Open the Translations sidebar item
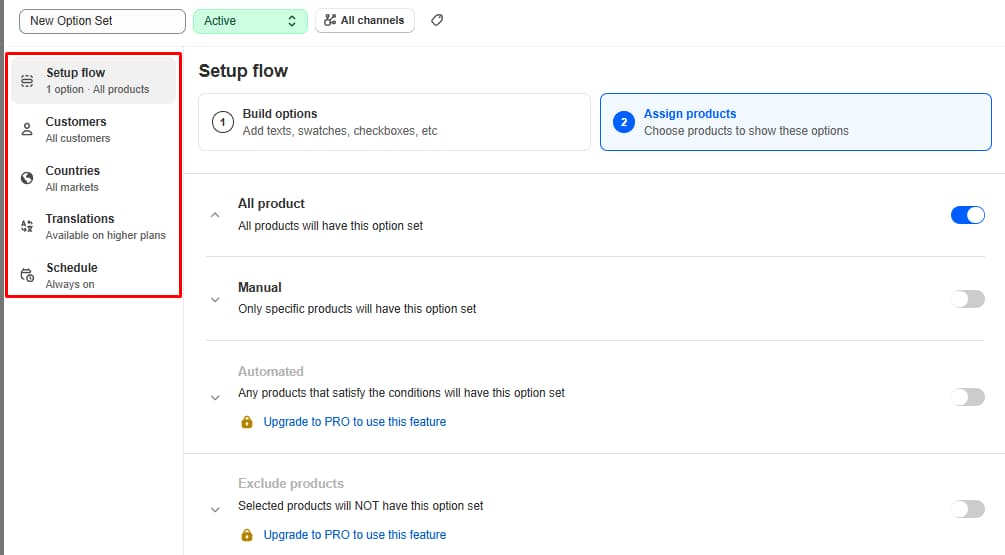This screenshot has height=555, width=1005. tap(94, 226)
